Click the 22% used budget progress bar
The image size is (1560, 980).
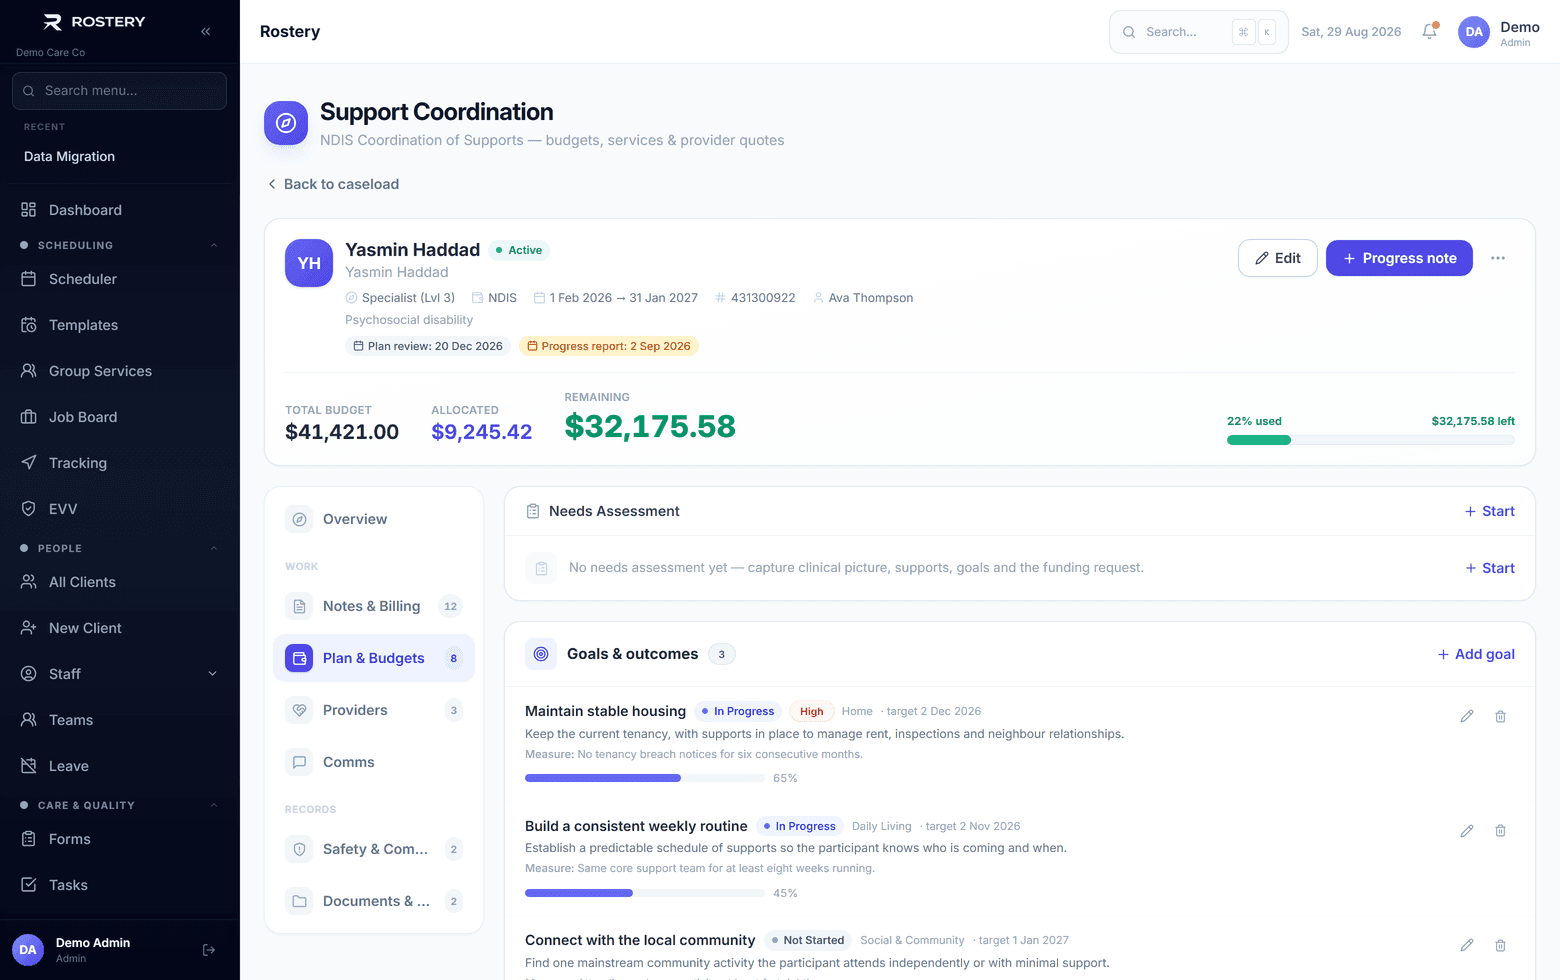(1371, 440)
